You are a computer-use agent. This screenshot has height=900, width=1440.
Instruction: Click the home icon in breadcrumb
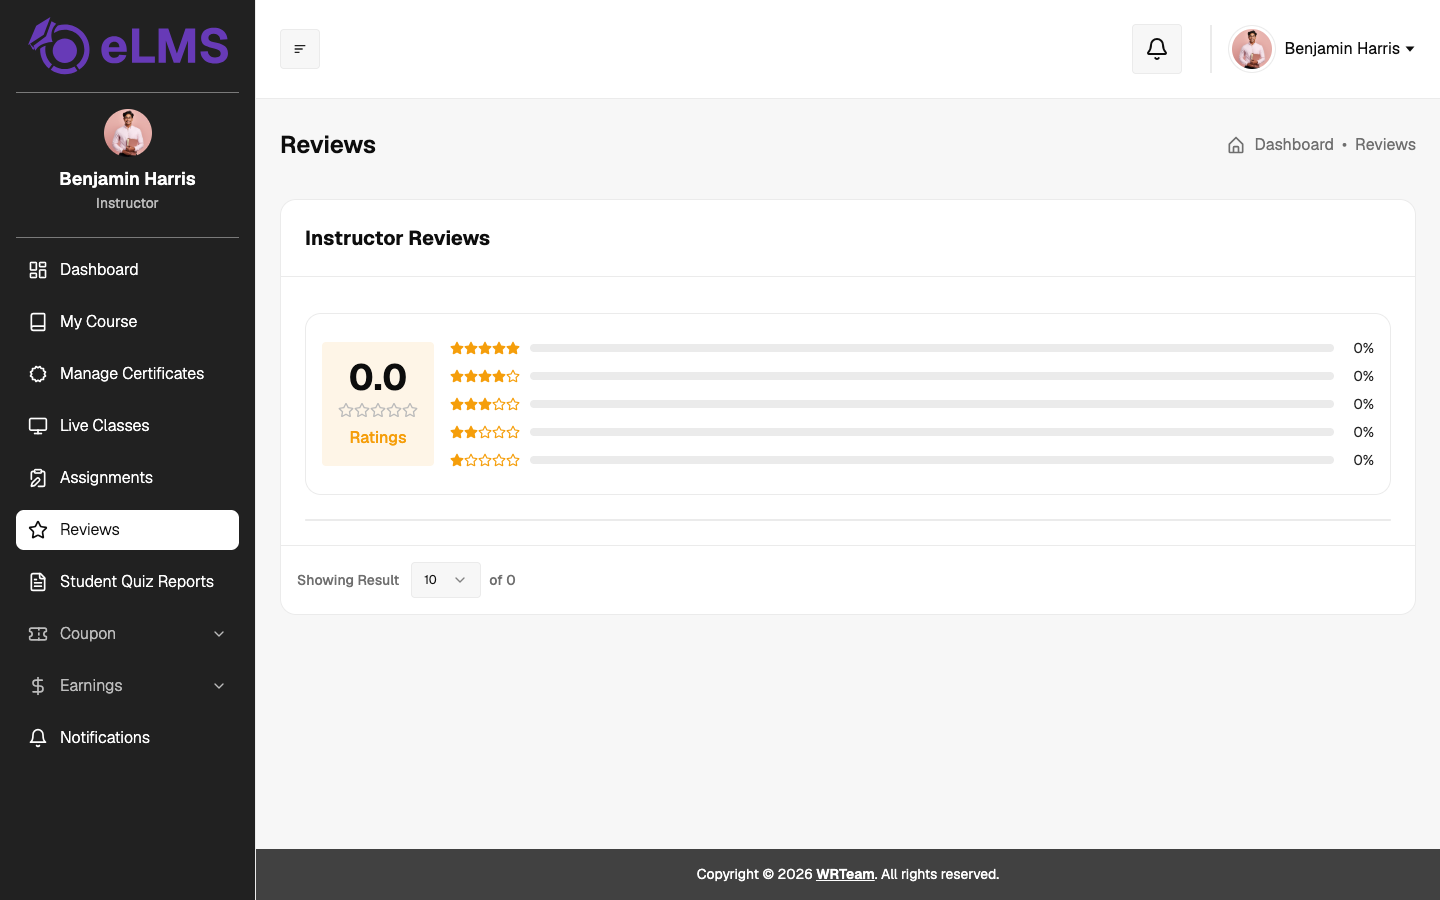tap(1236, 145)
